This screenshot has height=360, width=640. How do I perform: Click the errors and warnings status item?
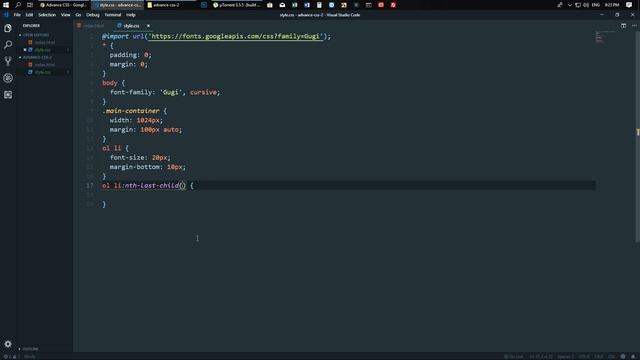click(11, 357)
